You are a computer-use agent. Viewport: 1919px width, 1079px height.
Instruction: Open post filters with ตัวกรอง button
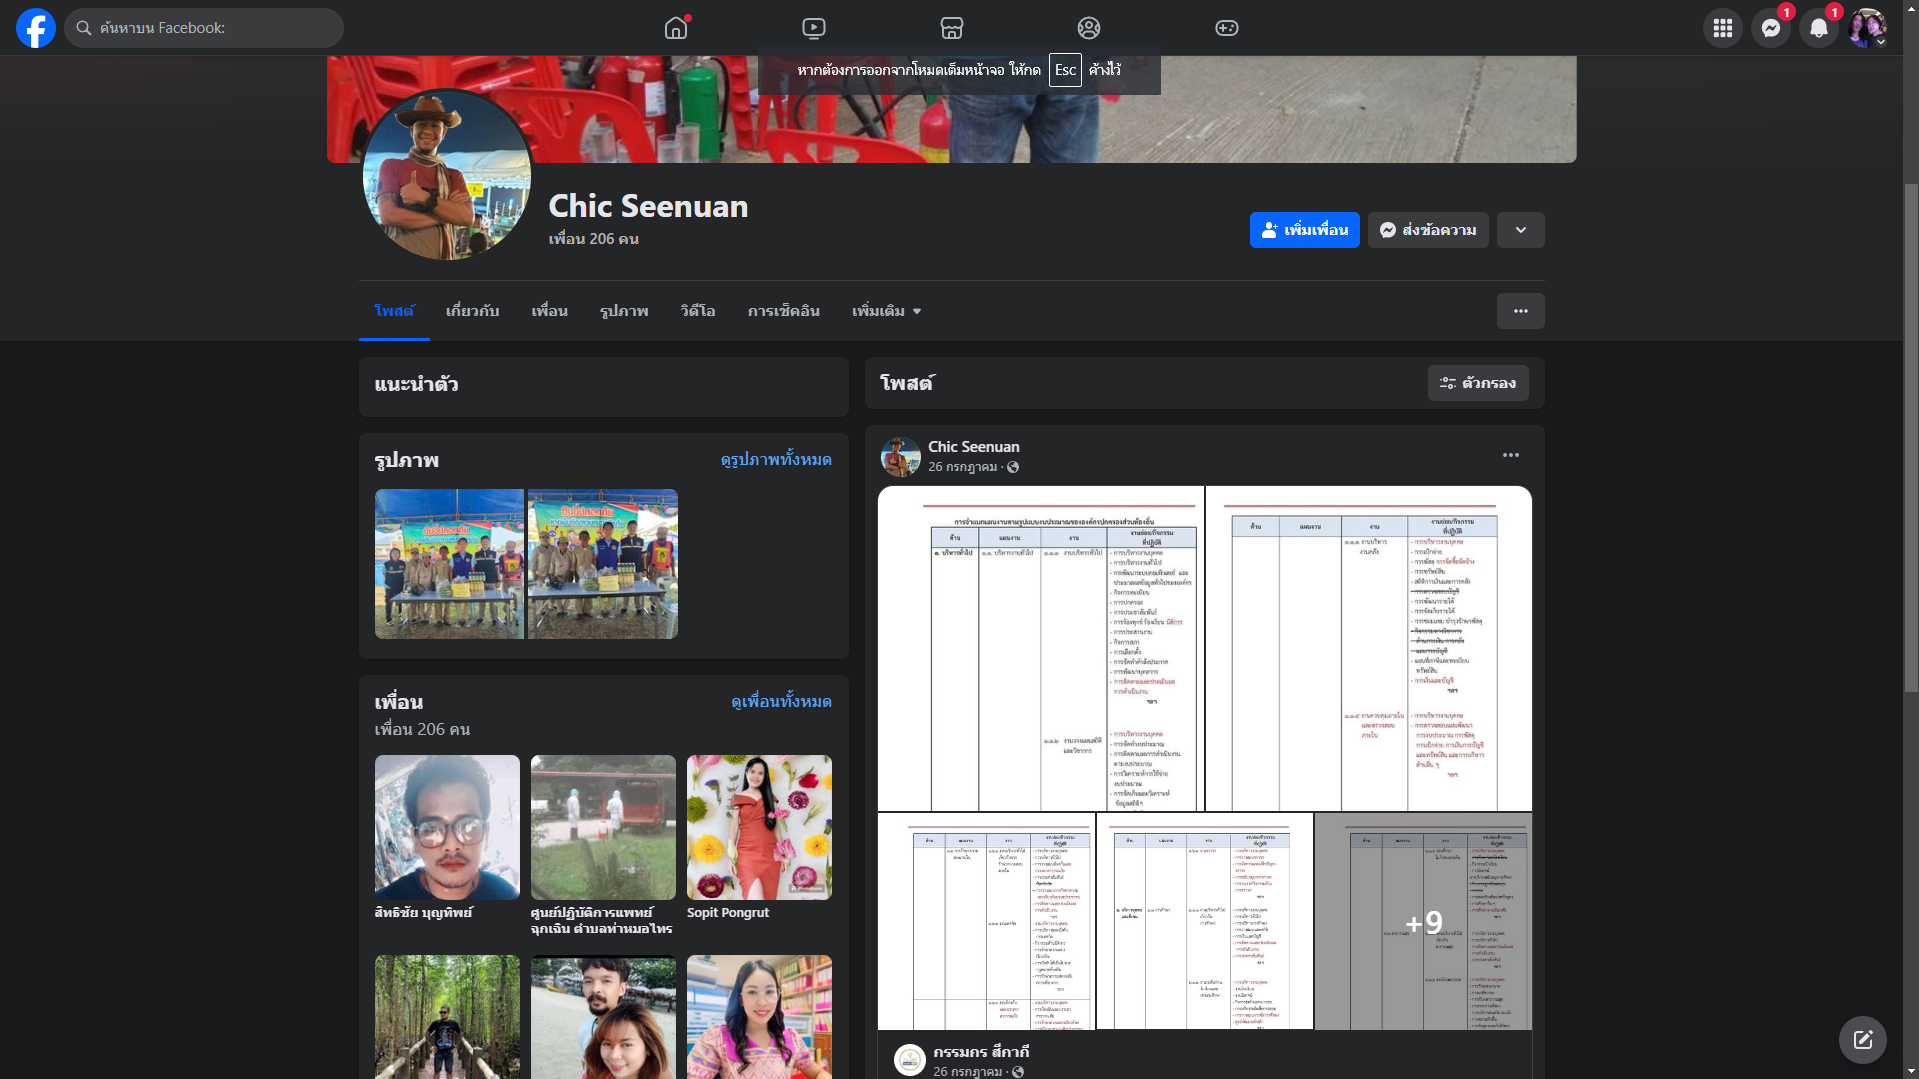pos(1478,383)
